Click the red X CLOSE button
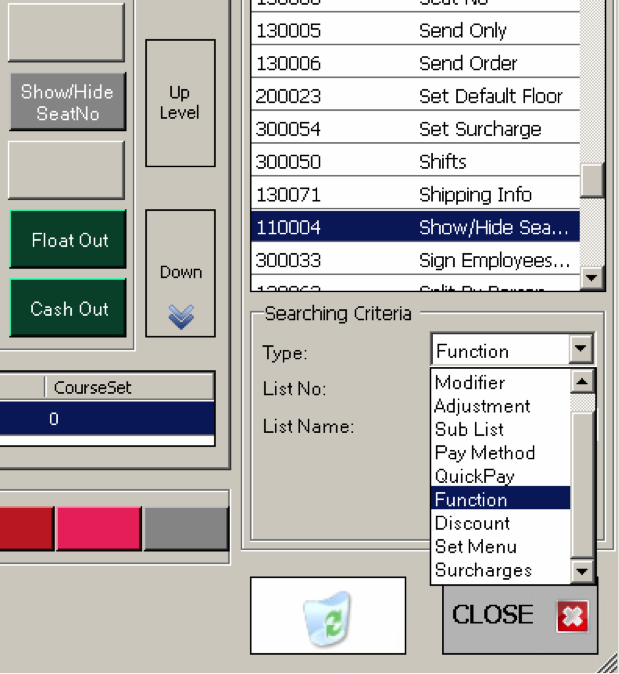This screenshot has height=674, width=619. point(519,616)
